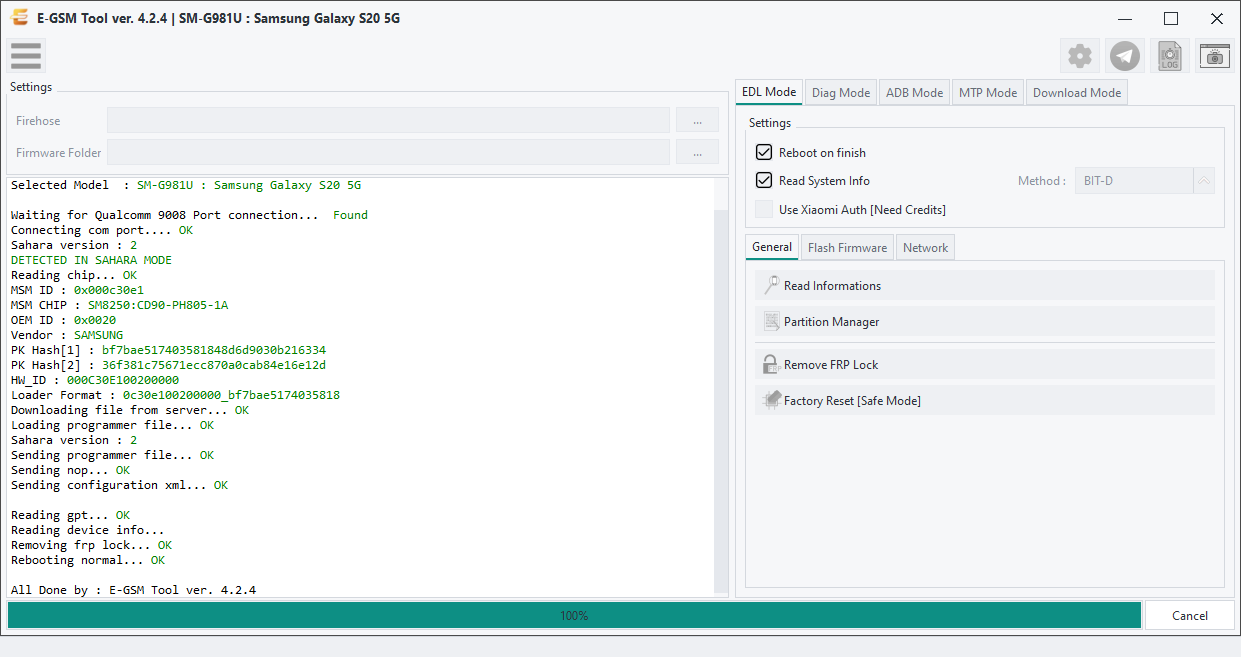Click Sending configuration xml log line

(119, 485)
